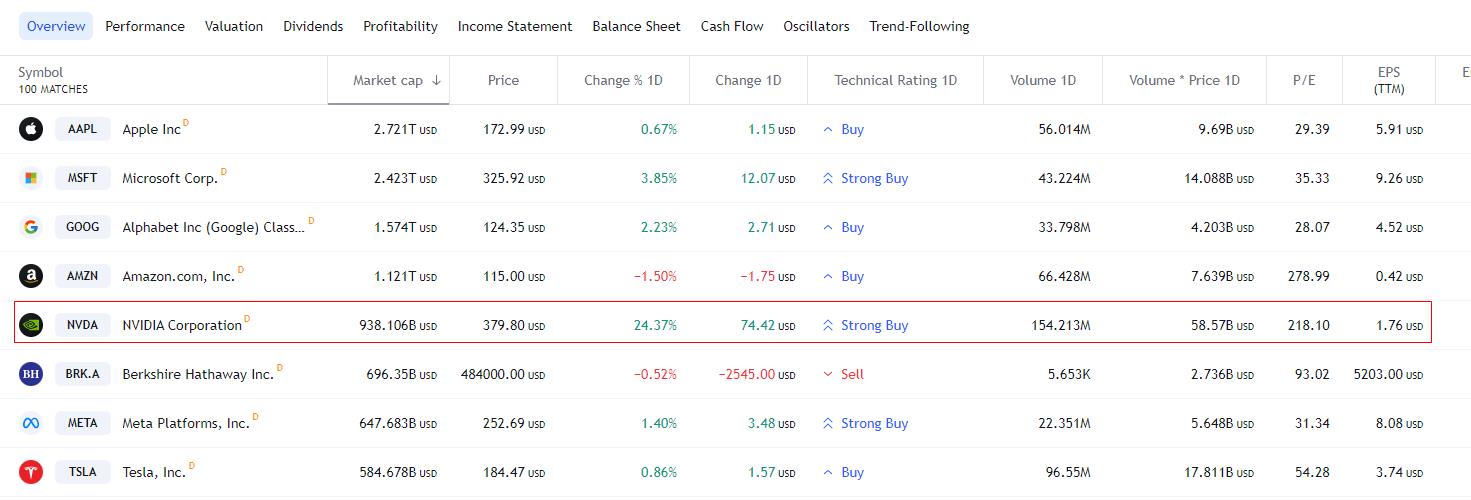Open the Trend-Following tab

[x=919, y=26]
